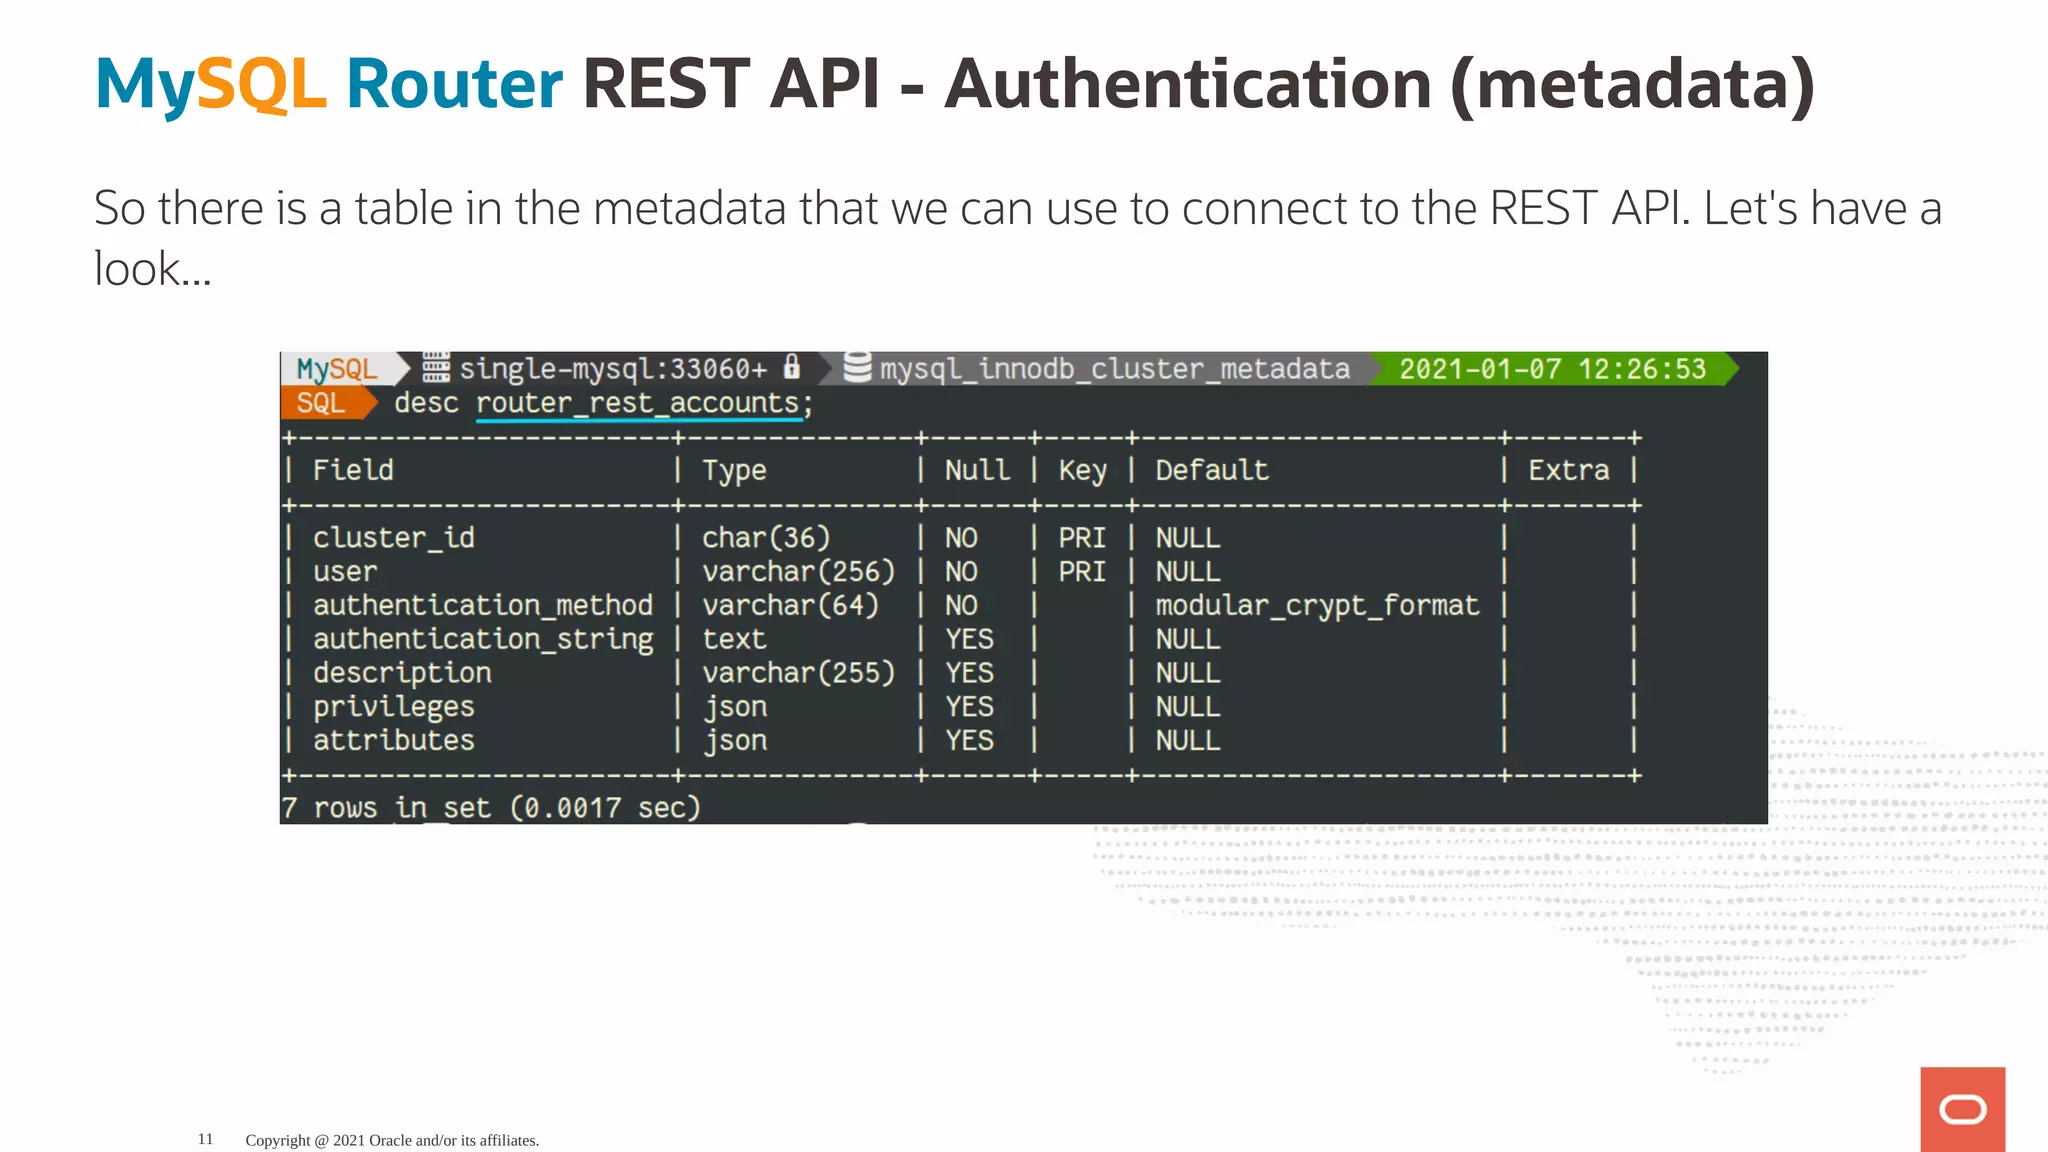Viewport: 2048px width, 1152px height.
Task: Click the text type of authentication_string
Action: click(x=734, y=639)
